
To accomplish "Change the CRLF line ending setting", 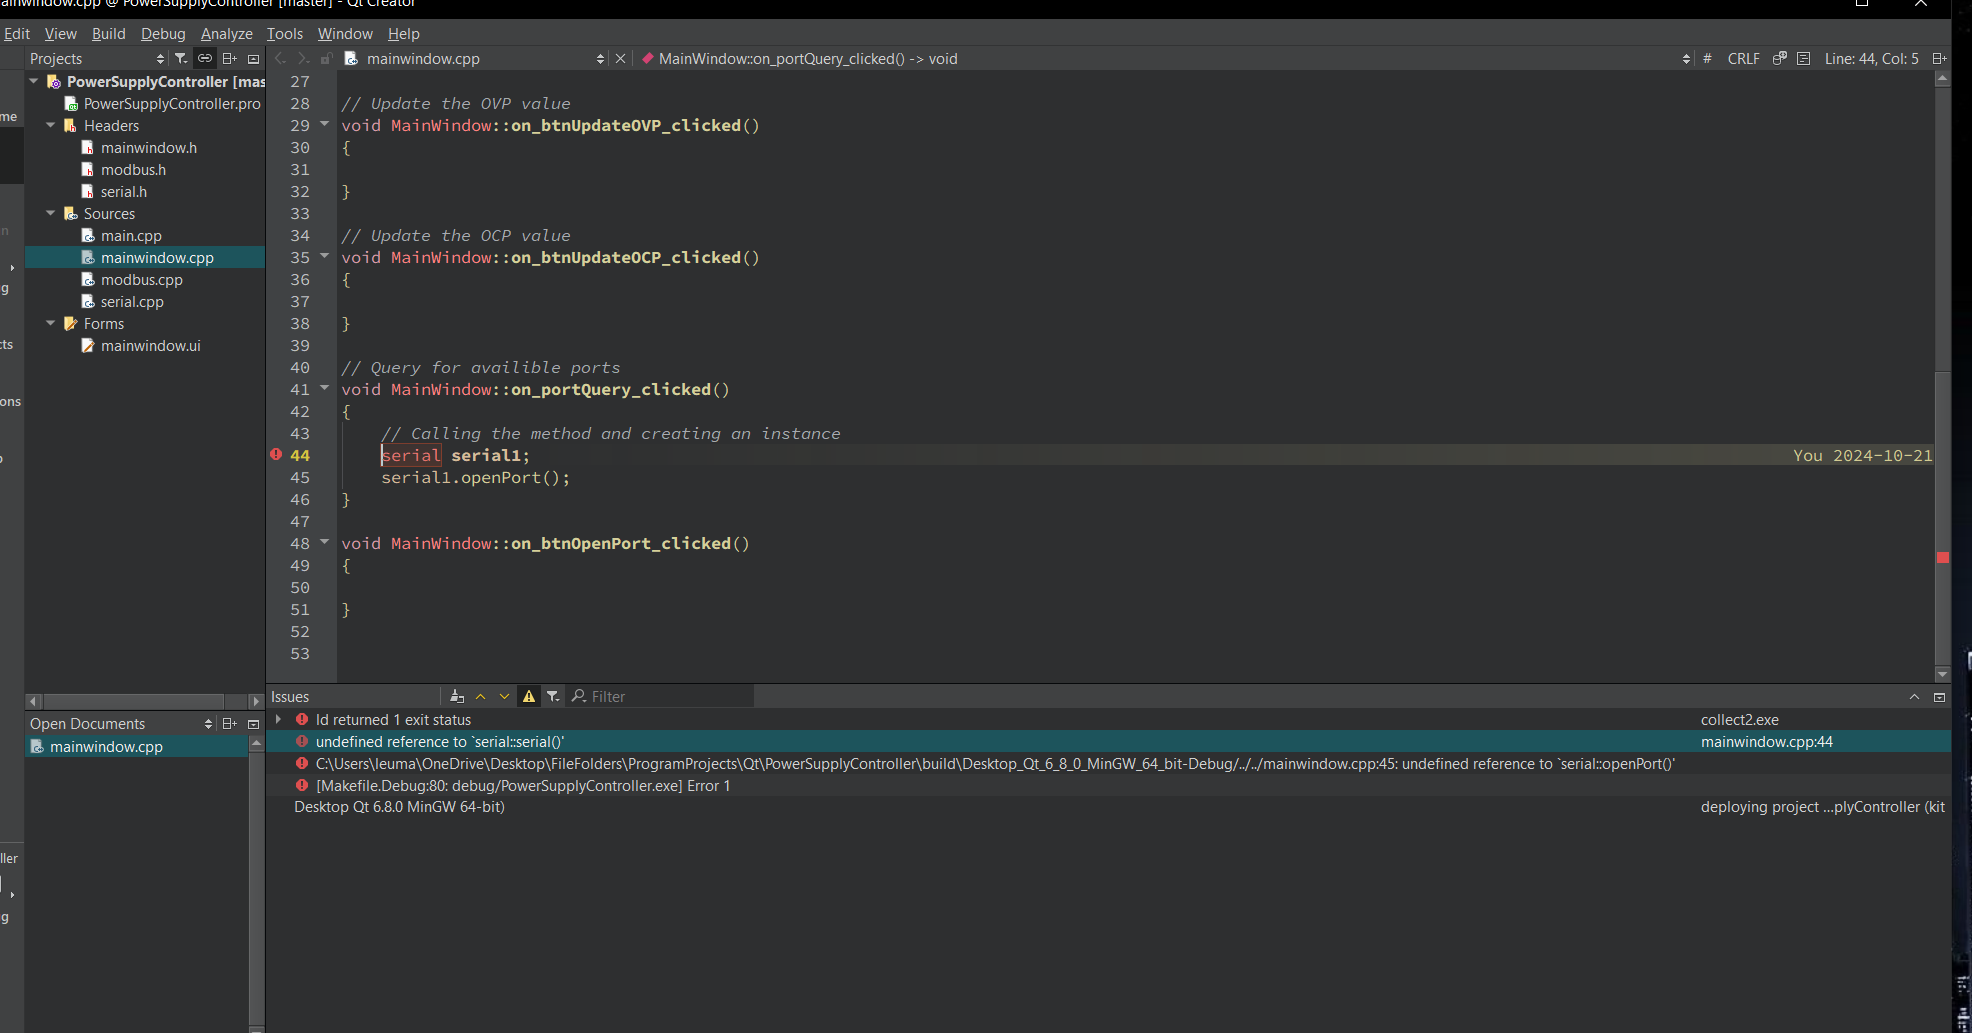I will [x=1743, y=59].
